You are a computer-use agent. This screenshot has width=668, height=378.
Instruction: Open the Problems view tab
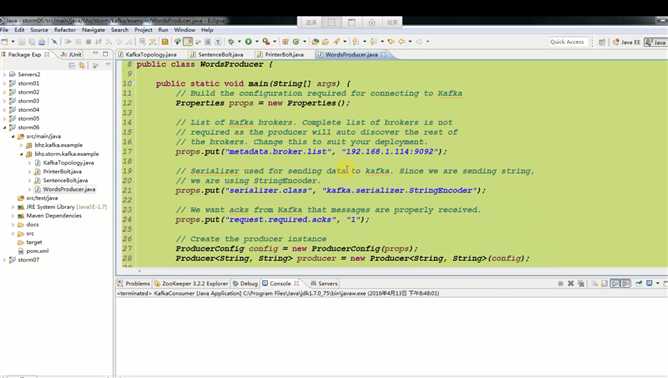(x=134, y=283)
